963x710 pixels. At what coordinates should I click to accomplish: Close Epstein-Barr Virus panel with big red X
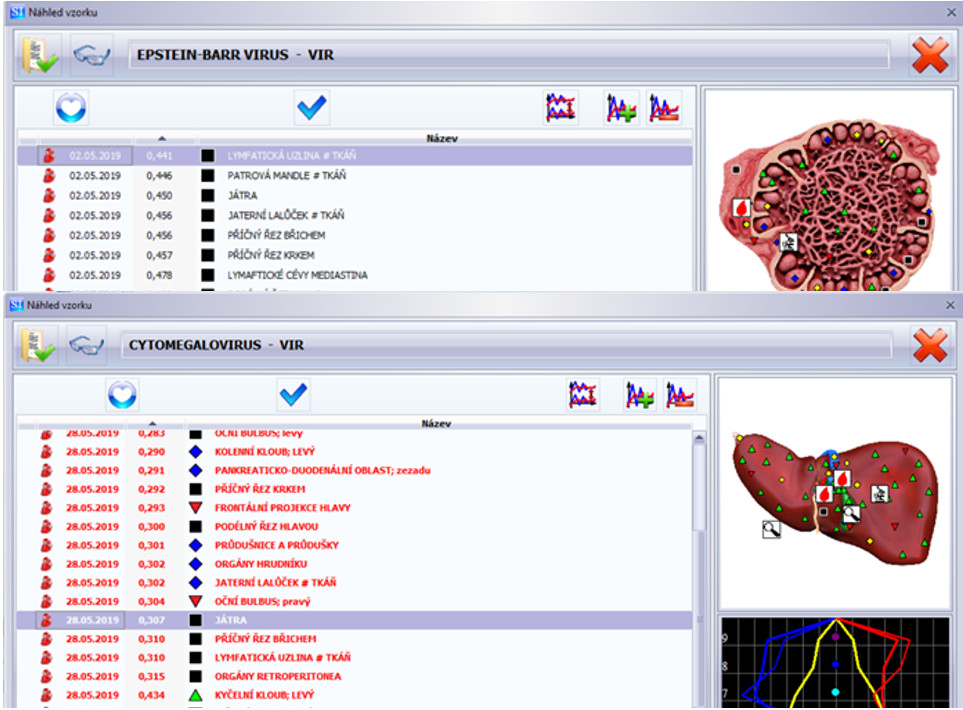[930, 55]
